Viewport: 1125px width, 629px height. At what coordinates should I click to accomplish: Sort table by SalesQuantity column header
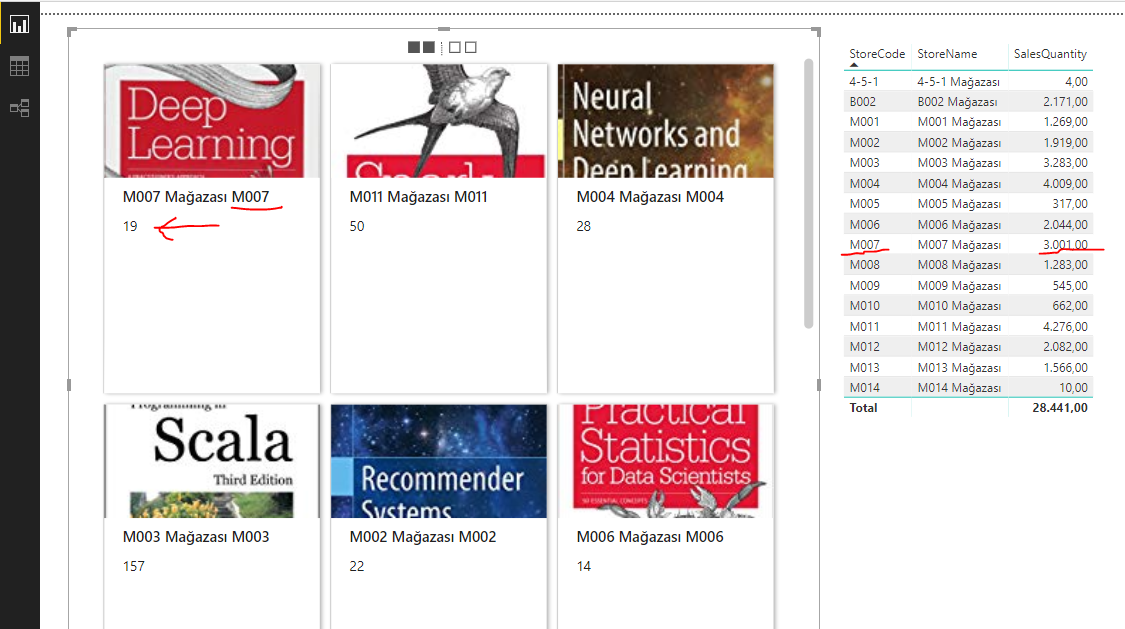click(1050, 54)
